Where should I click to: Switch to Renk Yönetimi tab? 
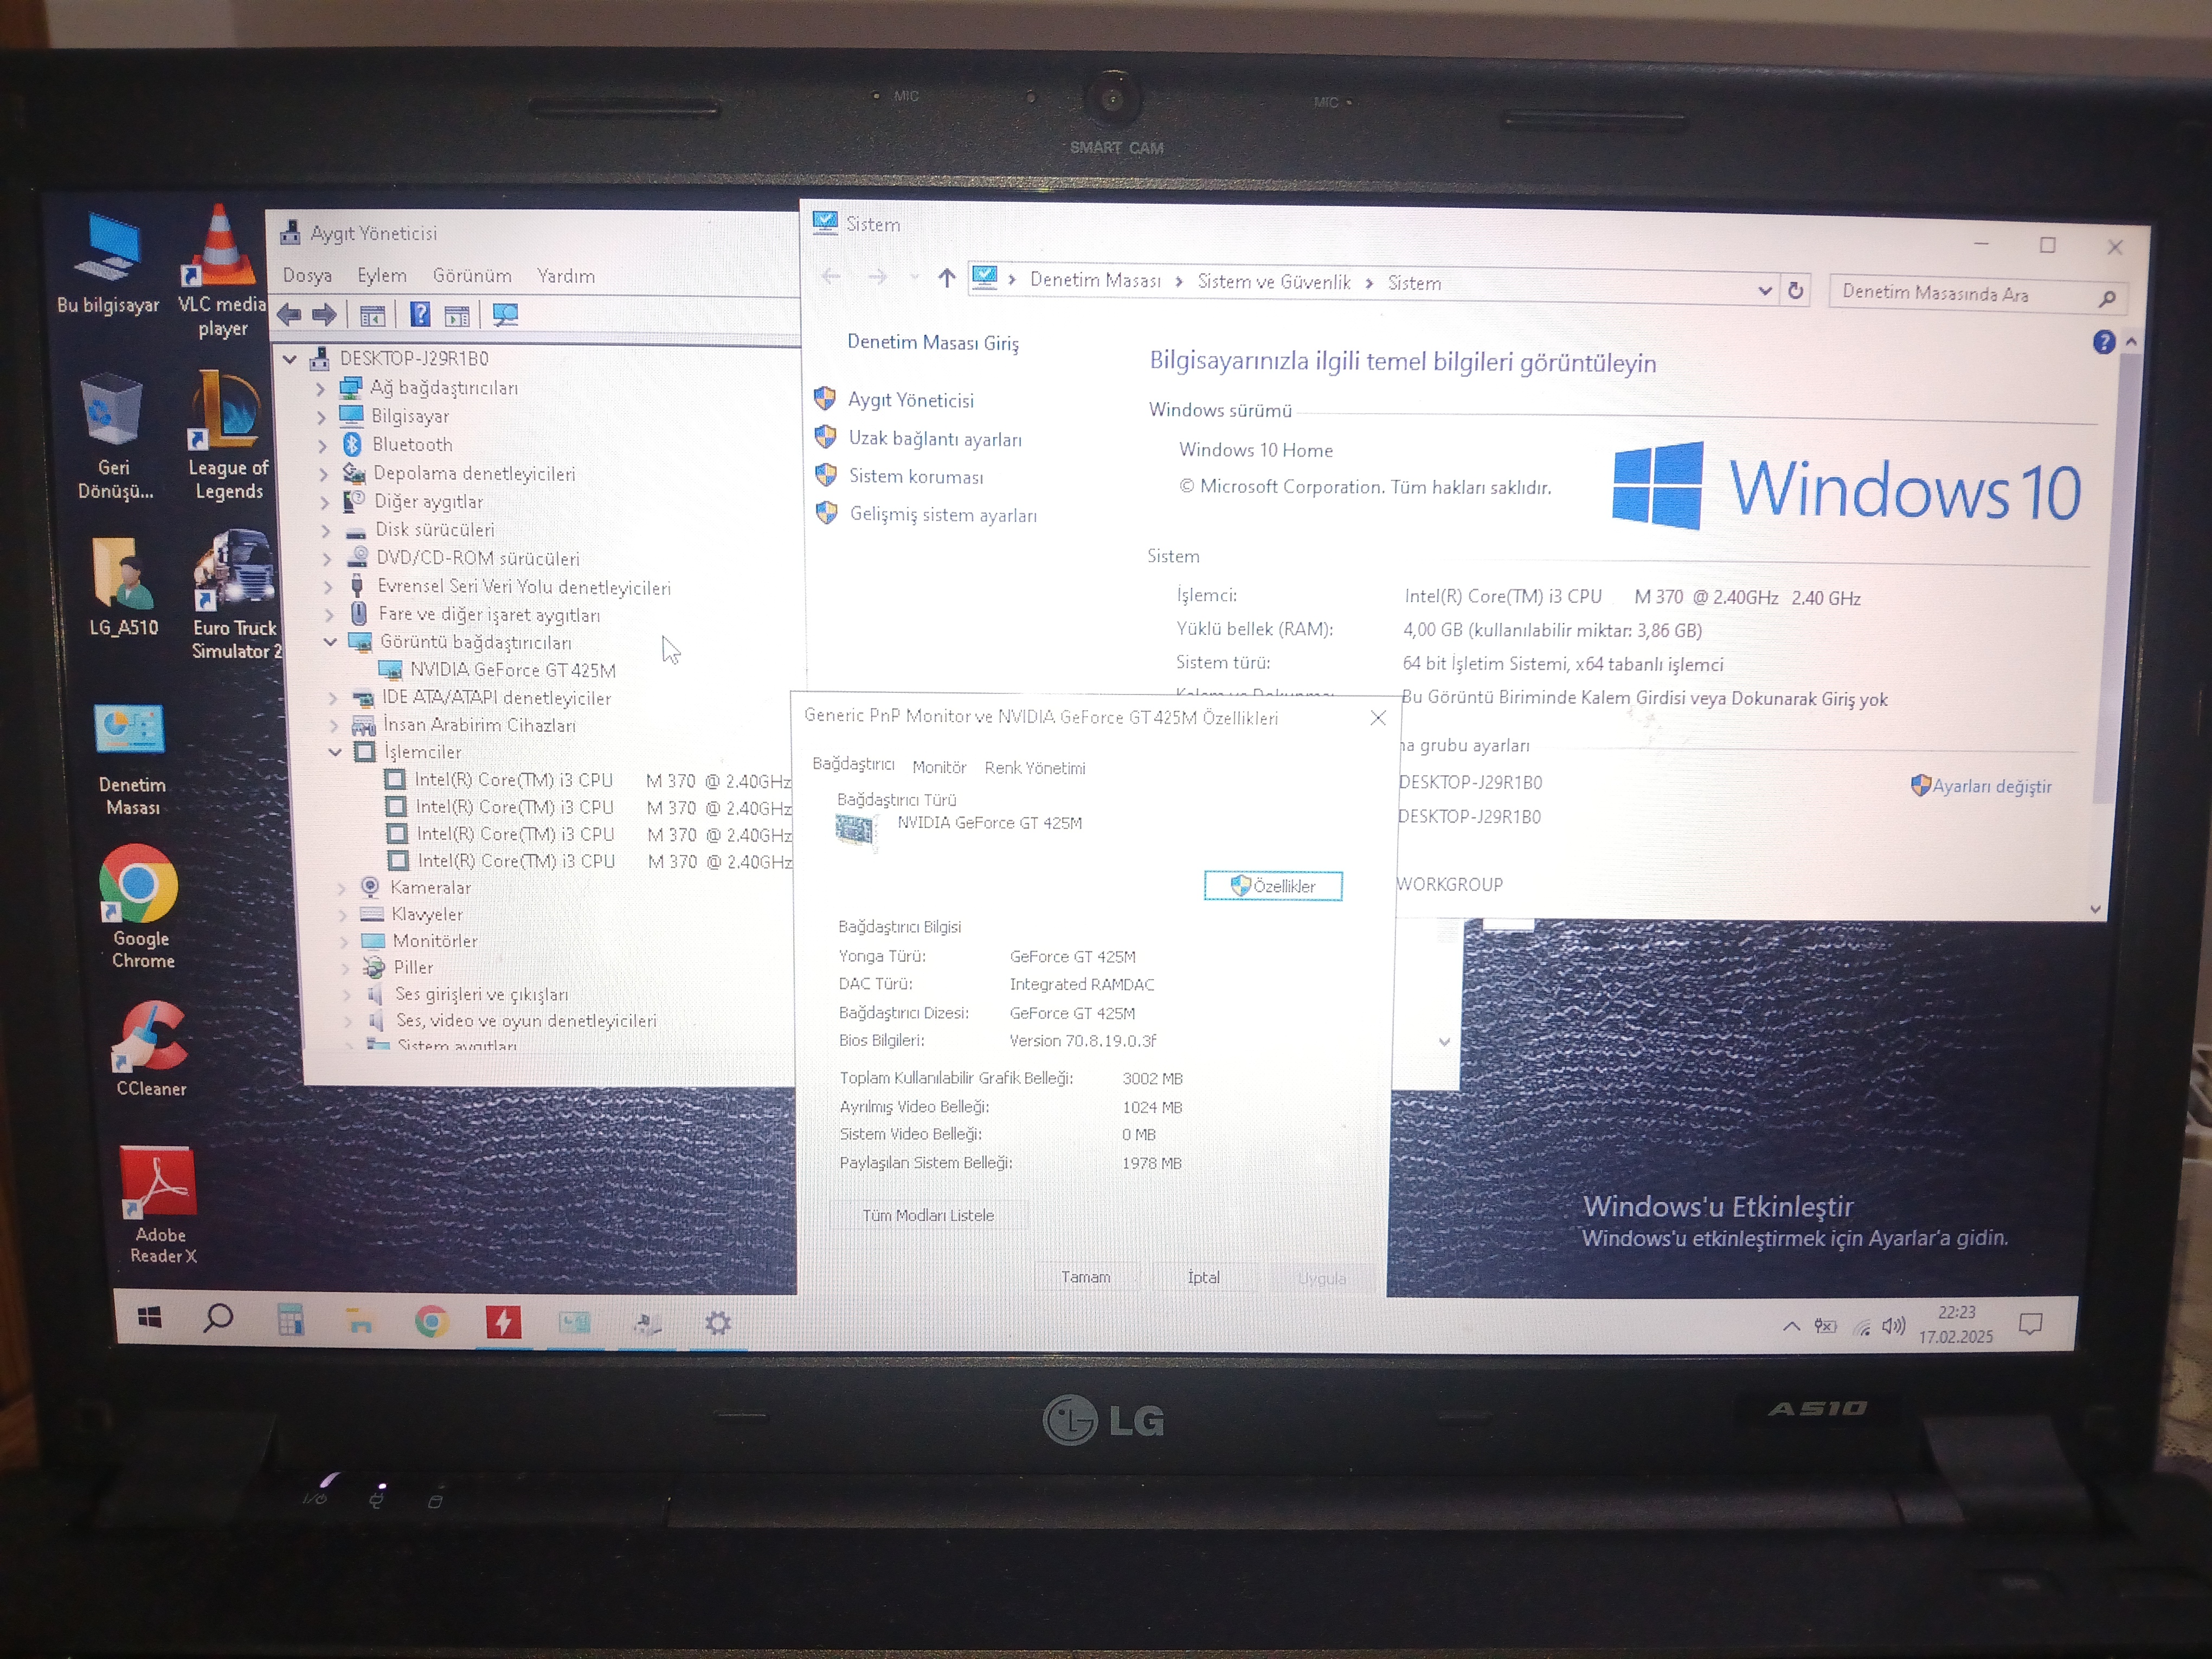pyautogui.click(x=1035, y=768)
